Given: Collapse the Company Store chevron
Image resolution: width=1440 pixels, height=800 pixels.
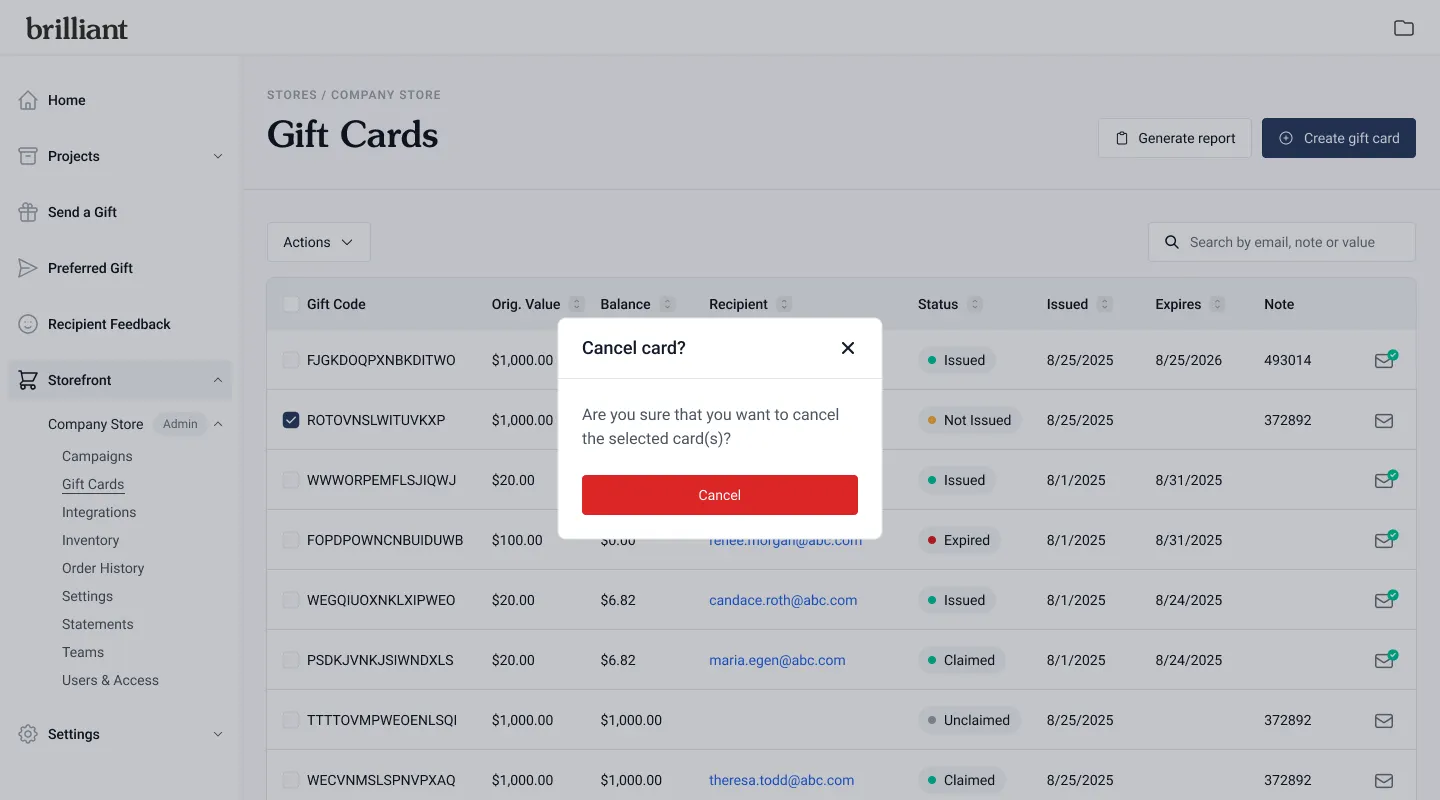Looking at the screenshot, I should [x=218, y=424].
